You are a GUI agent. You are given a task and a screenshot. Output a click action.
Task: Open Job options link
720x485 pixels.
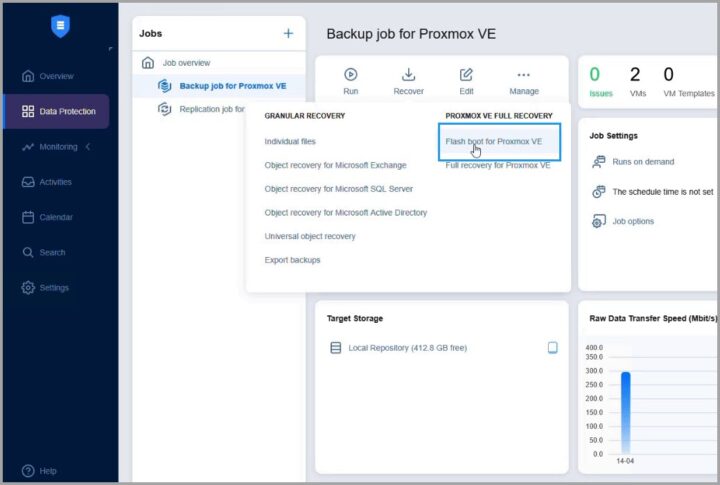pos(633,221)
